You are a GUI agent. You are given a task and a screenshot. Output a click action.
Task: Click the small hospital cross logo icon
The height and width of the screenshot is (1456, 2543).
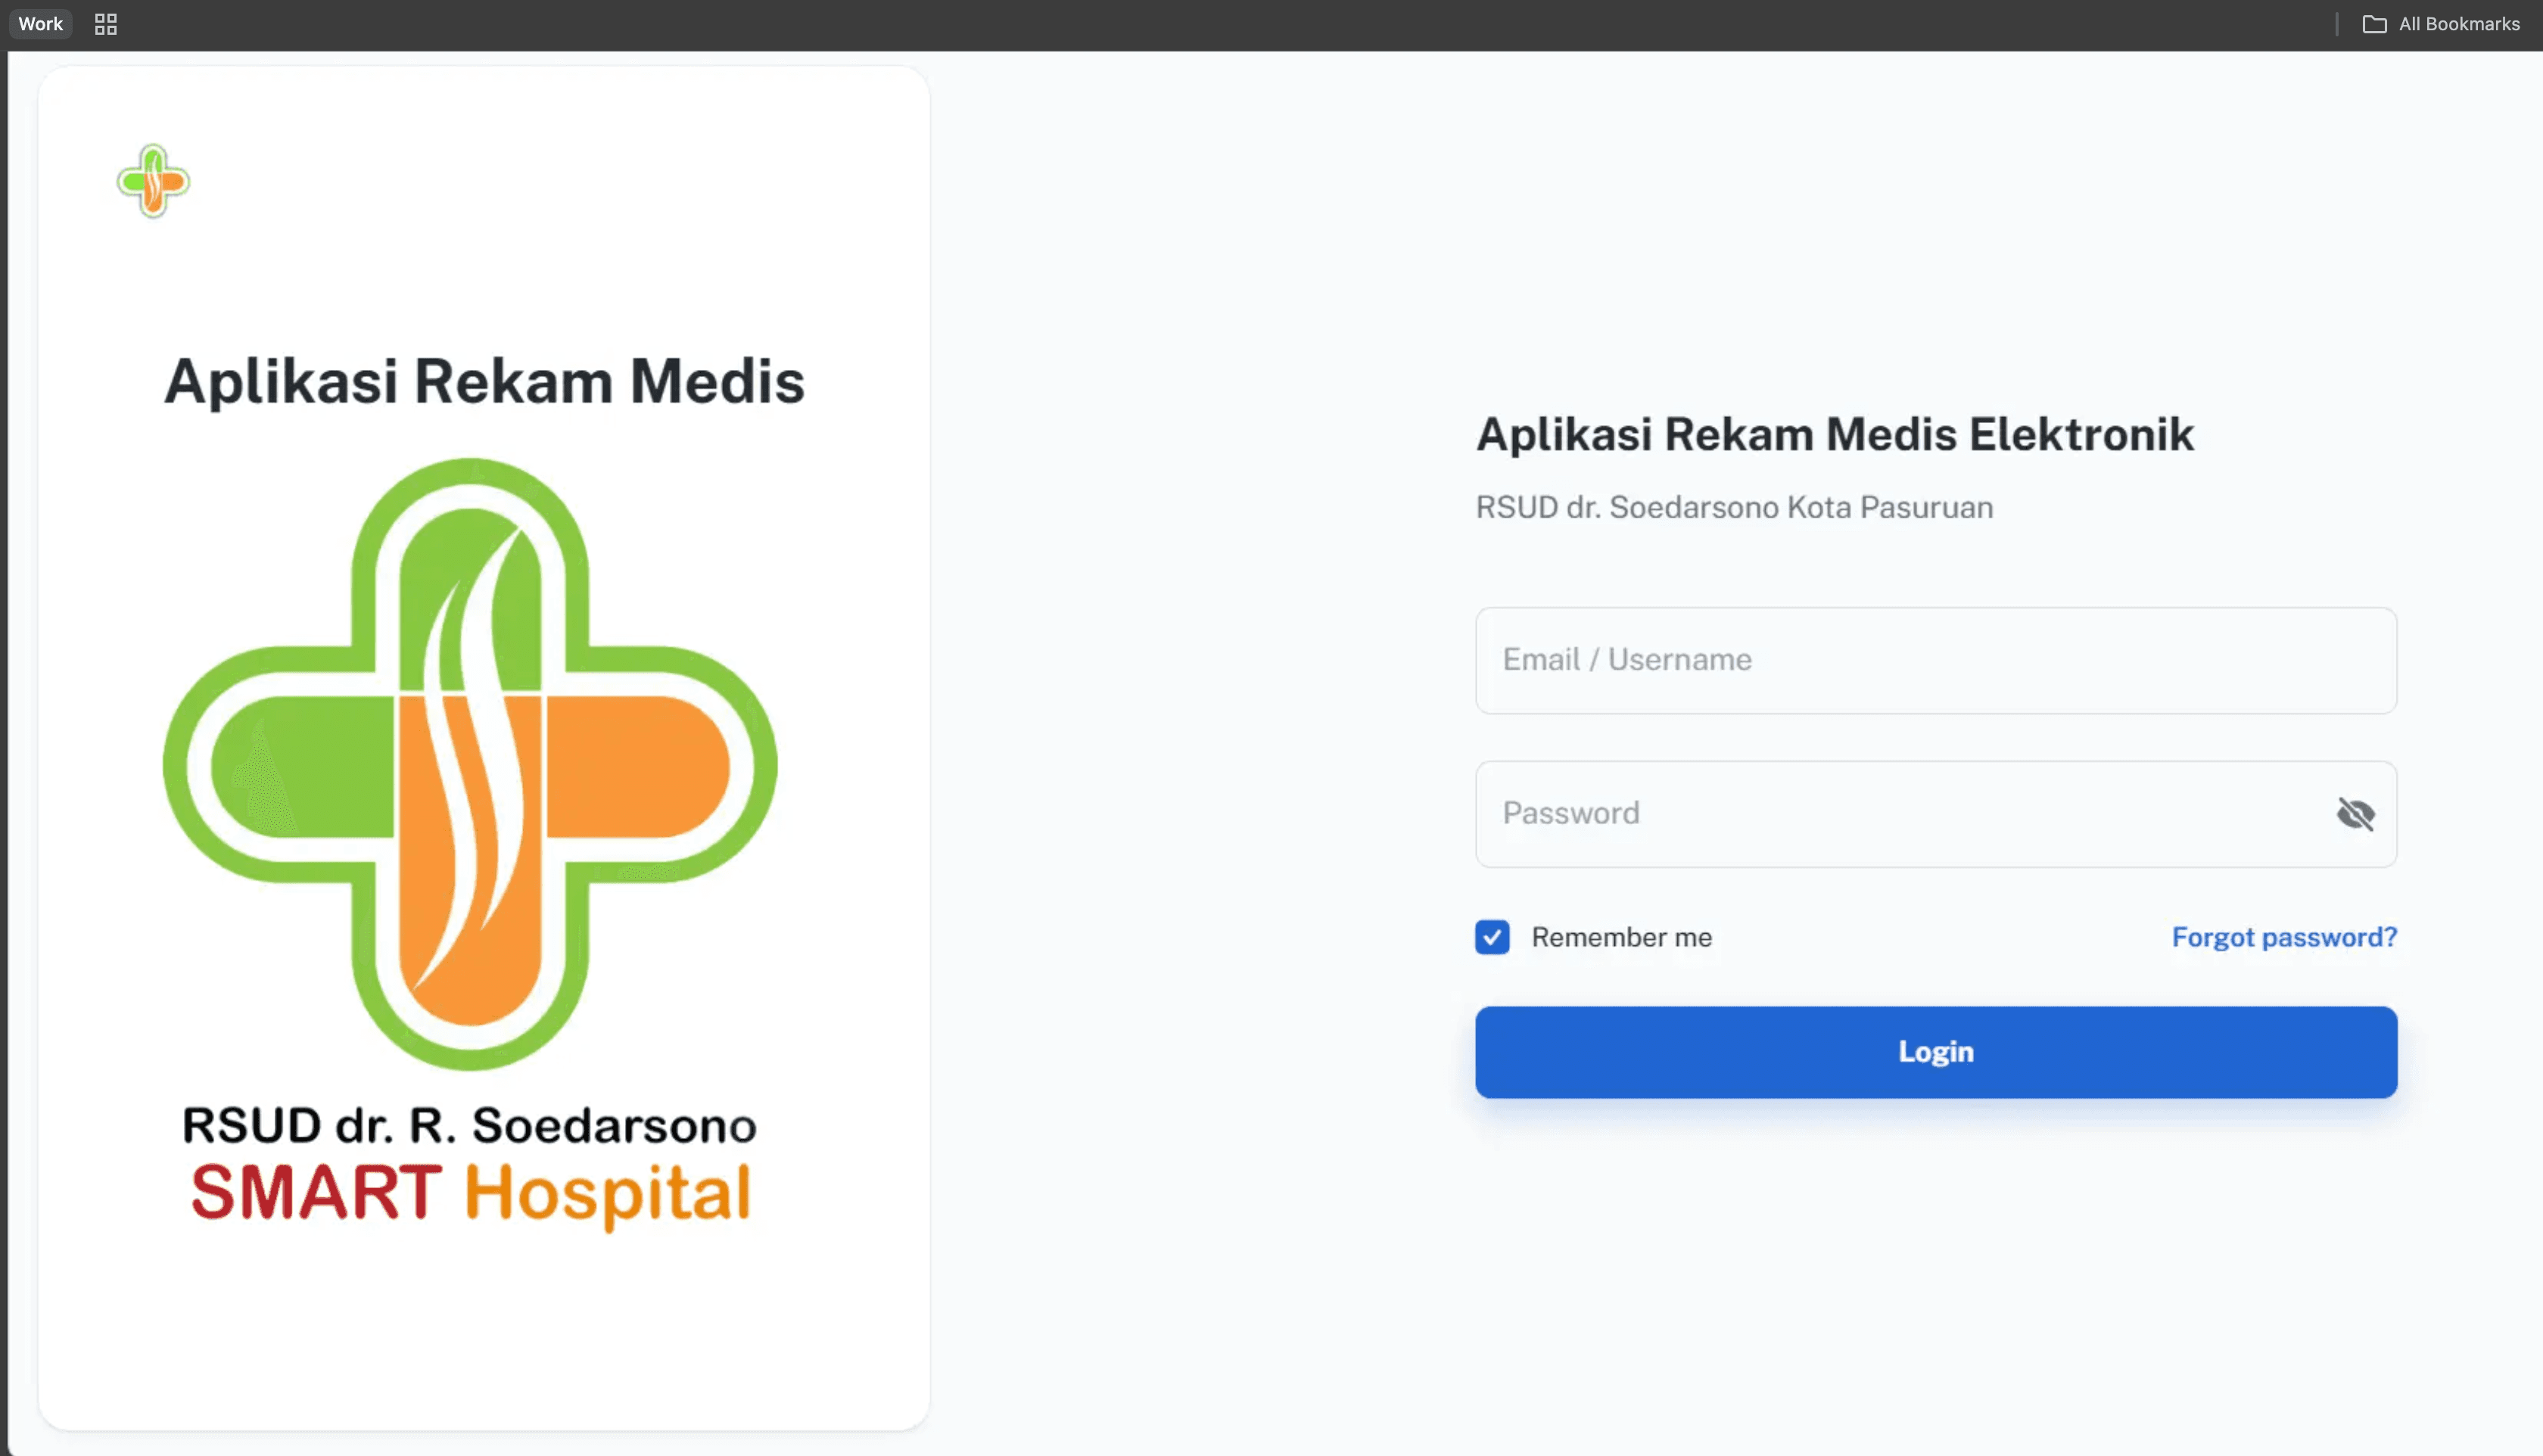pyautogui.click(x=153, y=181)
